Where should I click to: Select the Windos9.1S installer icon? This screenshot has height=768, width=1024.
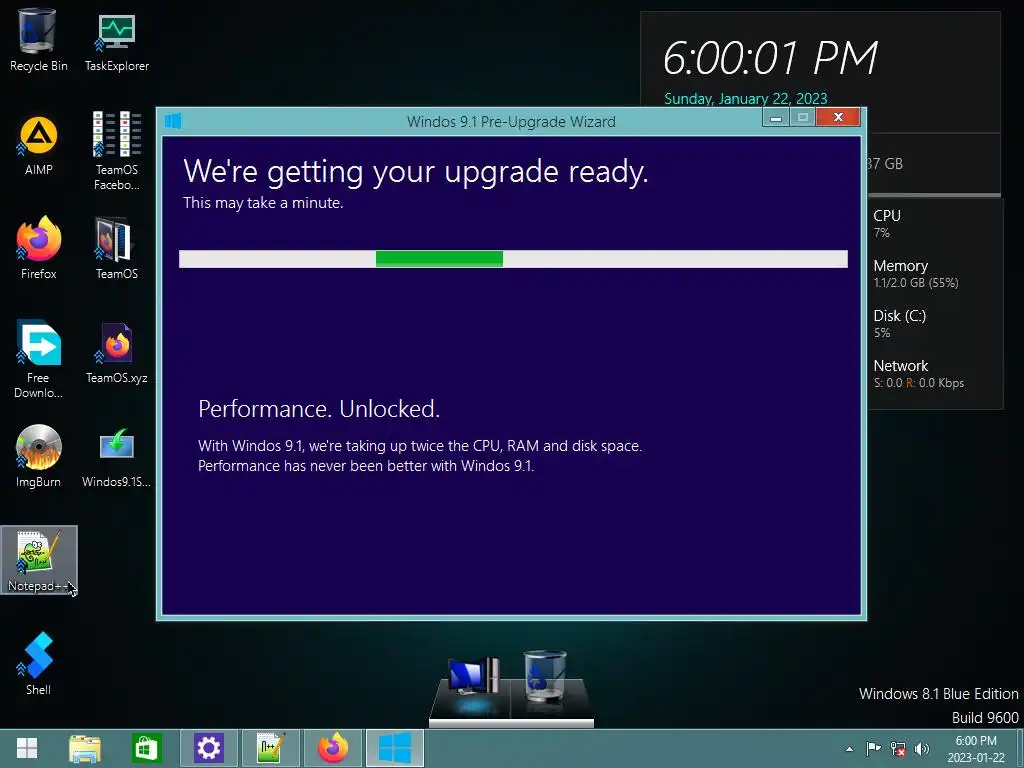point(116,456)
